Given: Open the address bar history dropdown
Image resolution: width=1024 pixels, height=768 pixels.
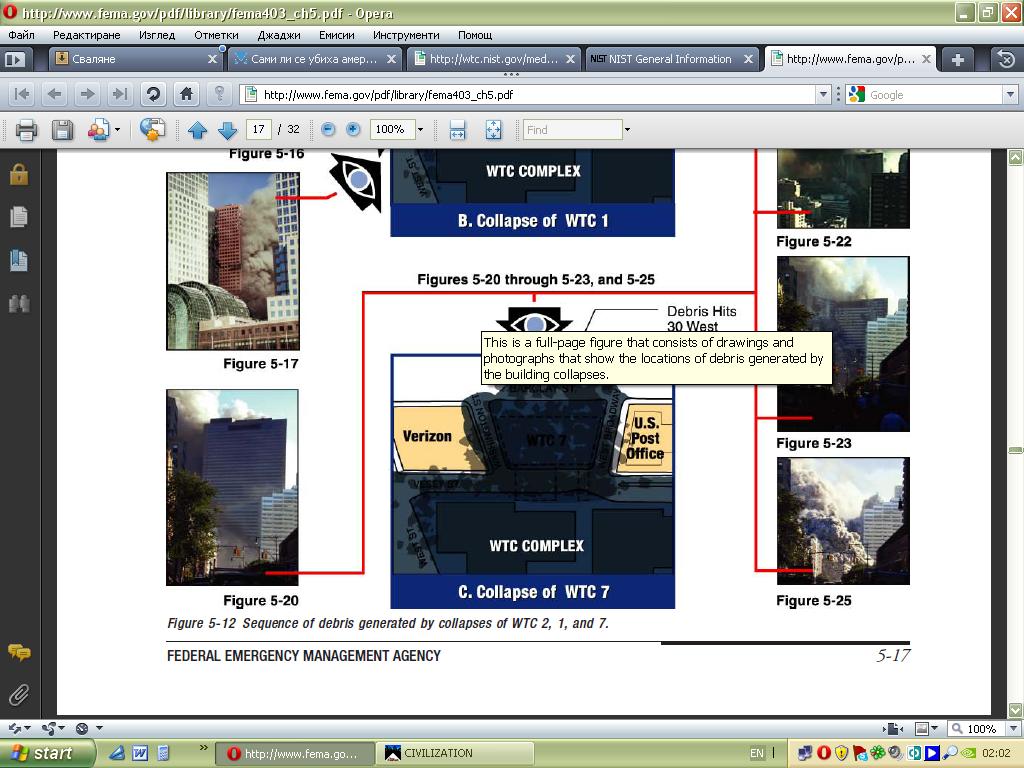Looking at the screenshot, I should (x=823, y=95).
